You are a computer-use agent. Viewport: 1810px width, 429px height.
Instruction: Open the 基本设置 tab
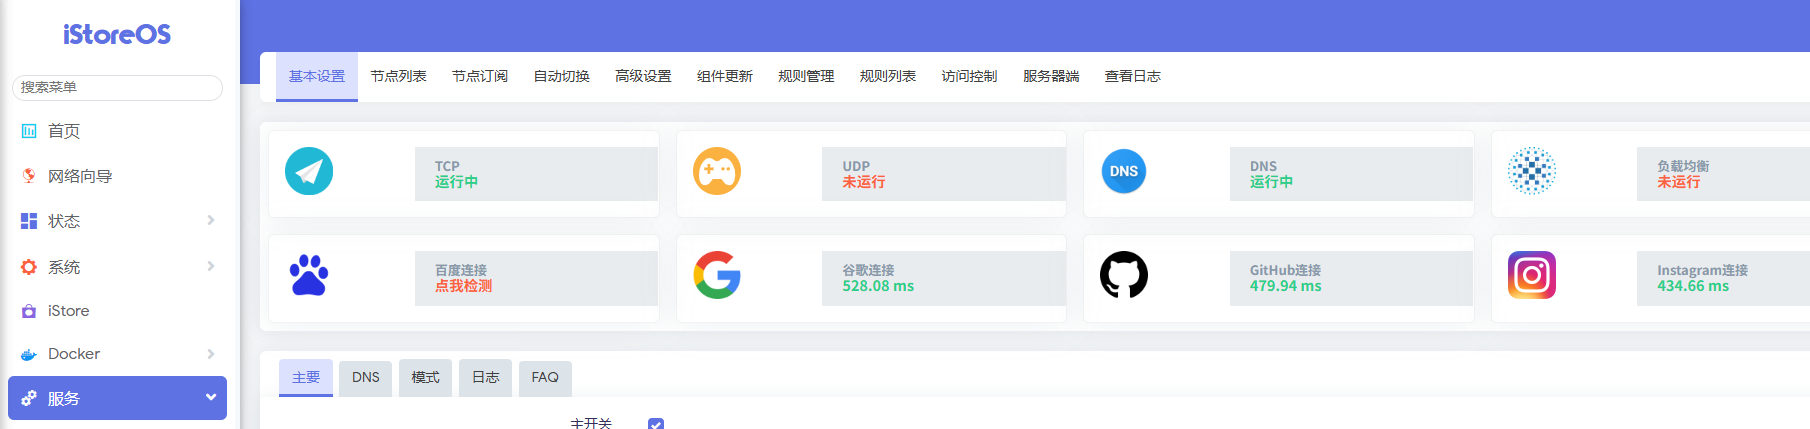click(317, 76)
